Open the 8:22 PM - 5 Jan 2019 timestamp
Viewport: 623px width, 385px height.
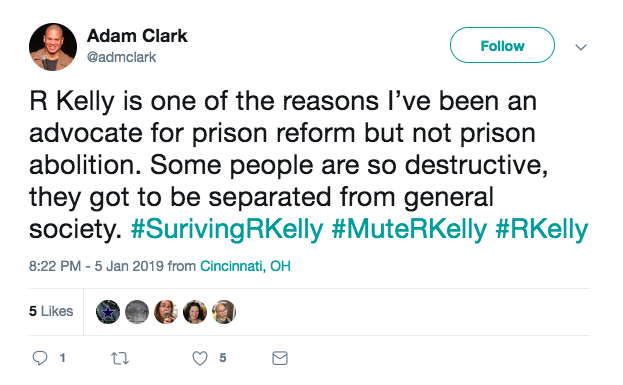[x=96, y=266]
